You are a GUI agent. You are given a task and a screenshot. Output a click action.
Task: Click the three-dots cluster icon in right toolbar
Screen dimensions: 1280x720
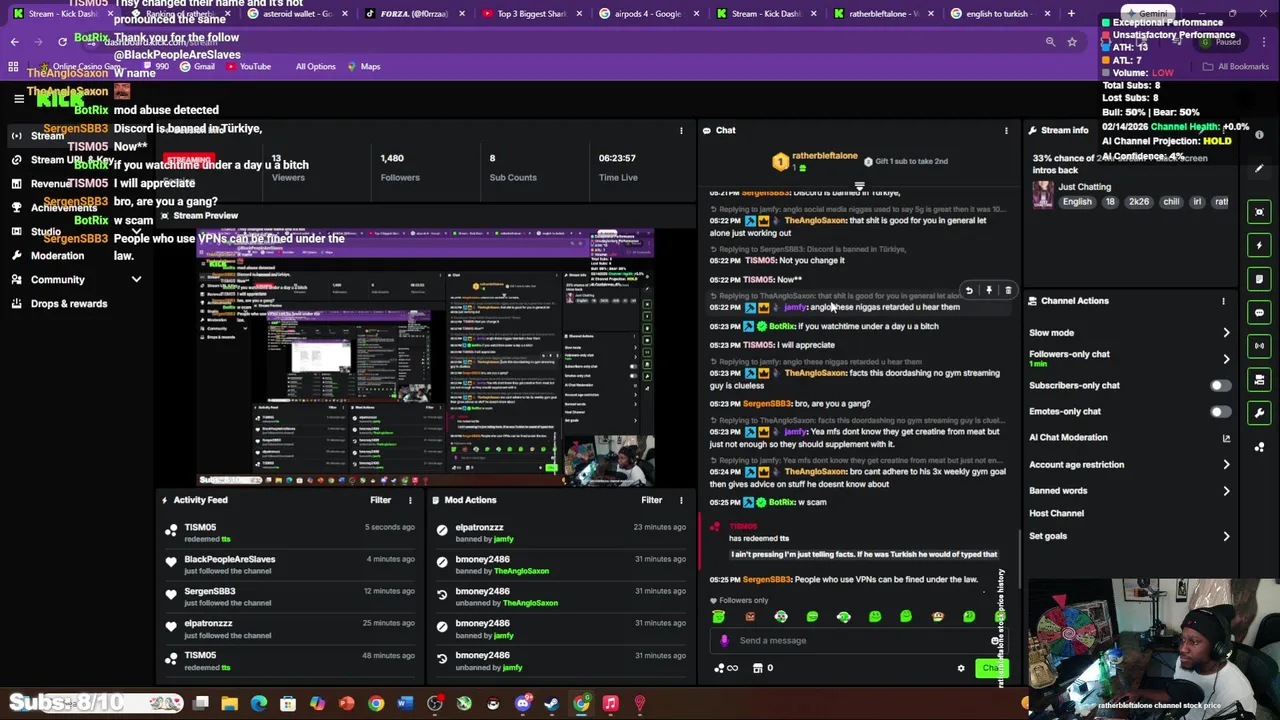pyautogui.click(x=1259, y=447)
